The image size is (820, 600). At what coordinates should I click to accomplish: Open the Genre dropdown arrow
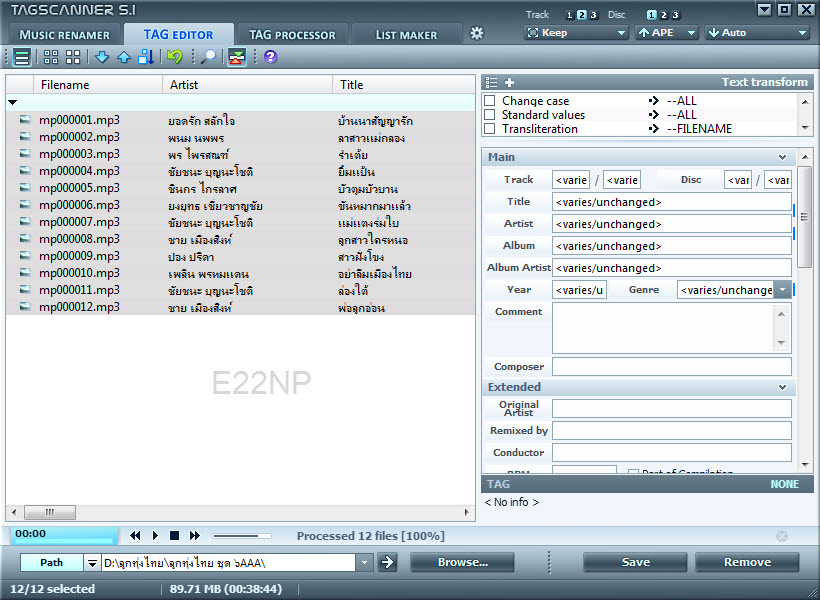click(782, 290)
